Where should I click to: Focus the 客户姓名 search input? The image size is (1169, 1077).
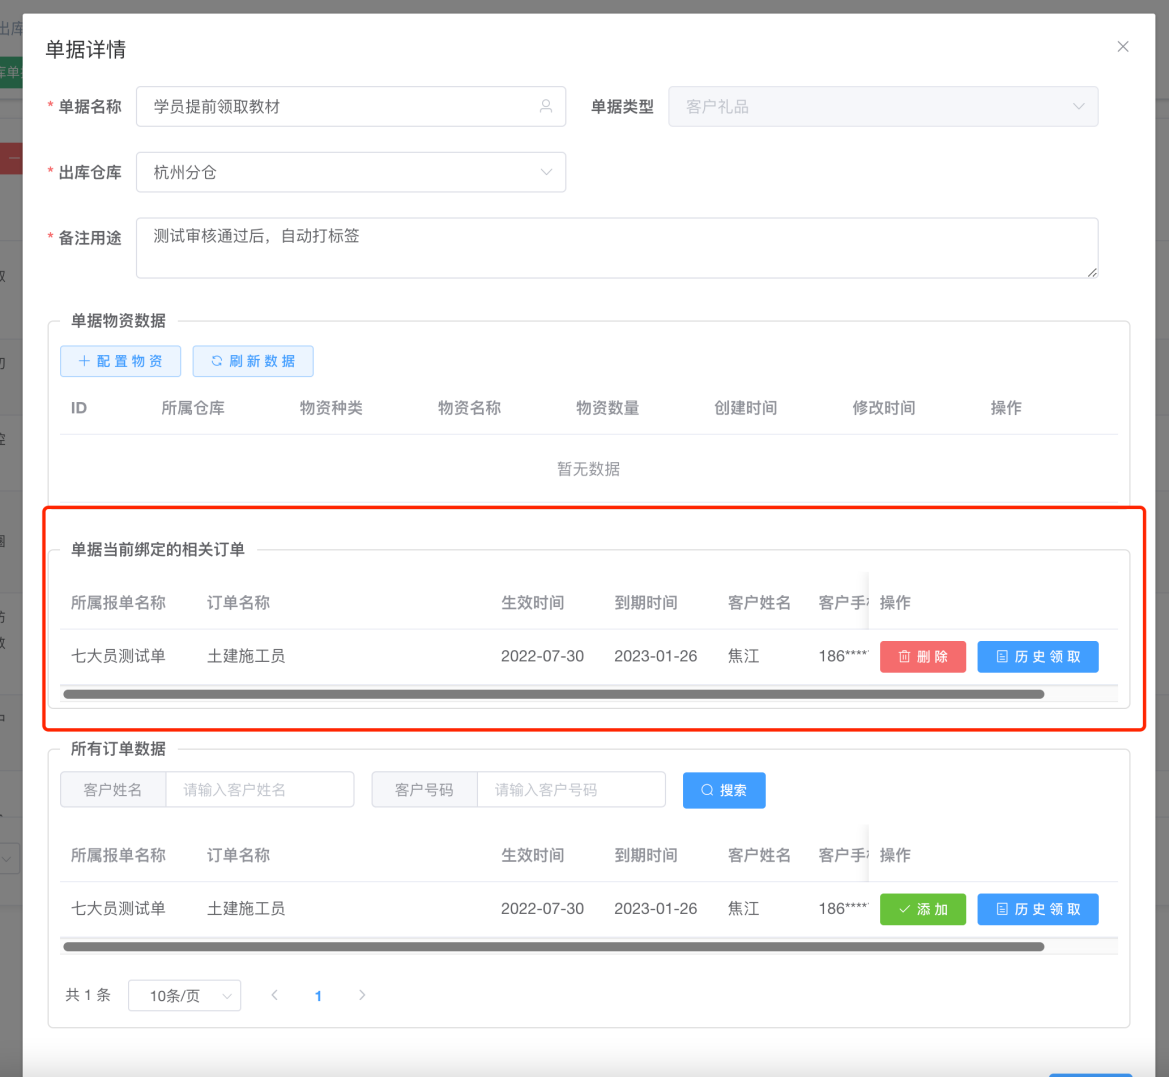pyautogui.click(x=259, y=790)
